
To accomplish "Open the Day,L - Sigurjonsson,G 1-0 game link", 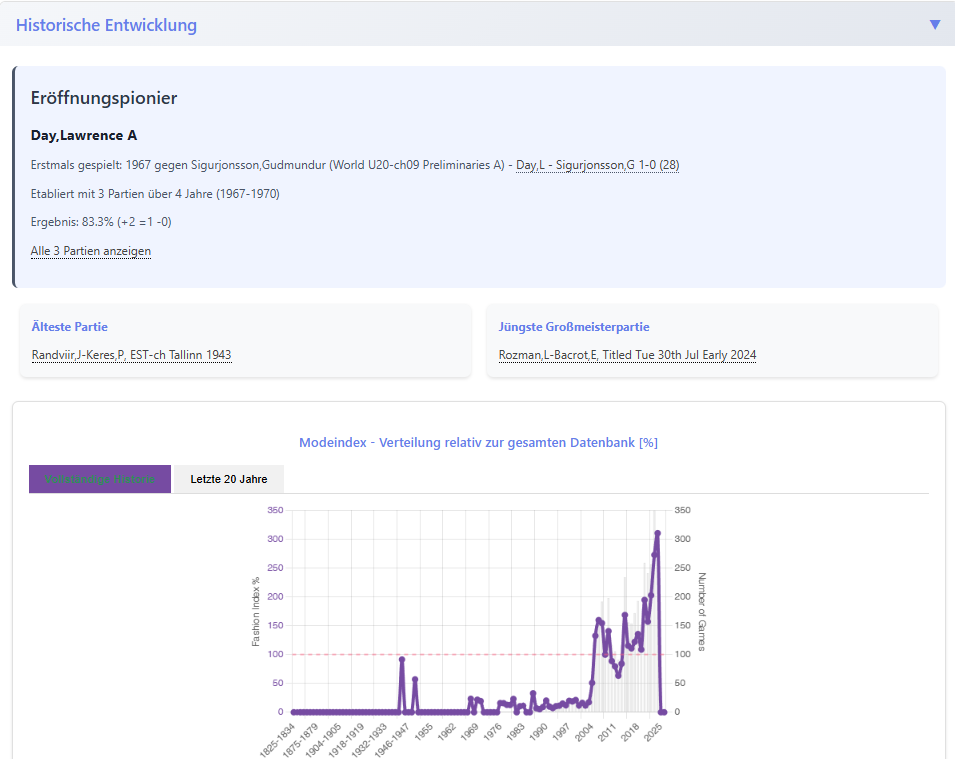I will pyautogui.click(x=597, y=165).
